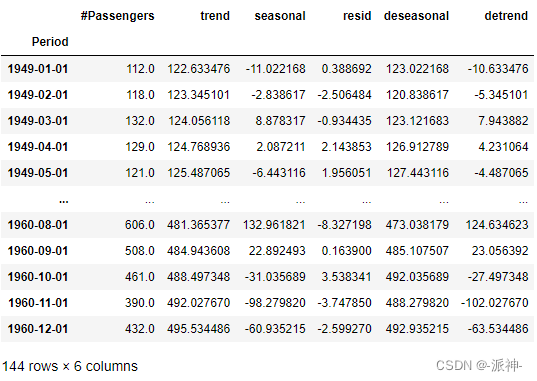Screen dimensions: 537x381
Task: Click the 1949-03-01 row index
Action: tap(38, 121)
